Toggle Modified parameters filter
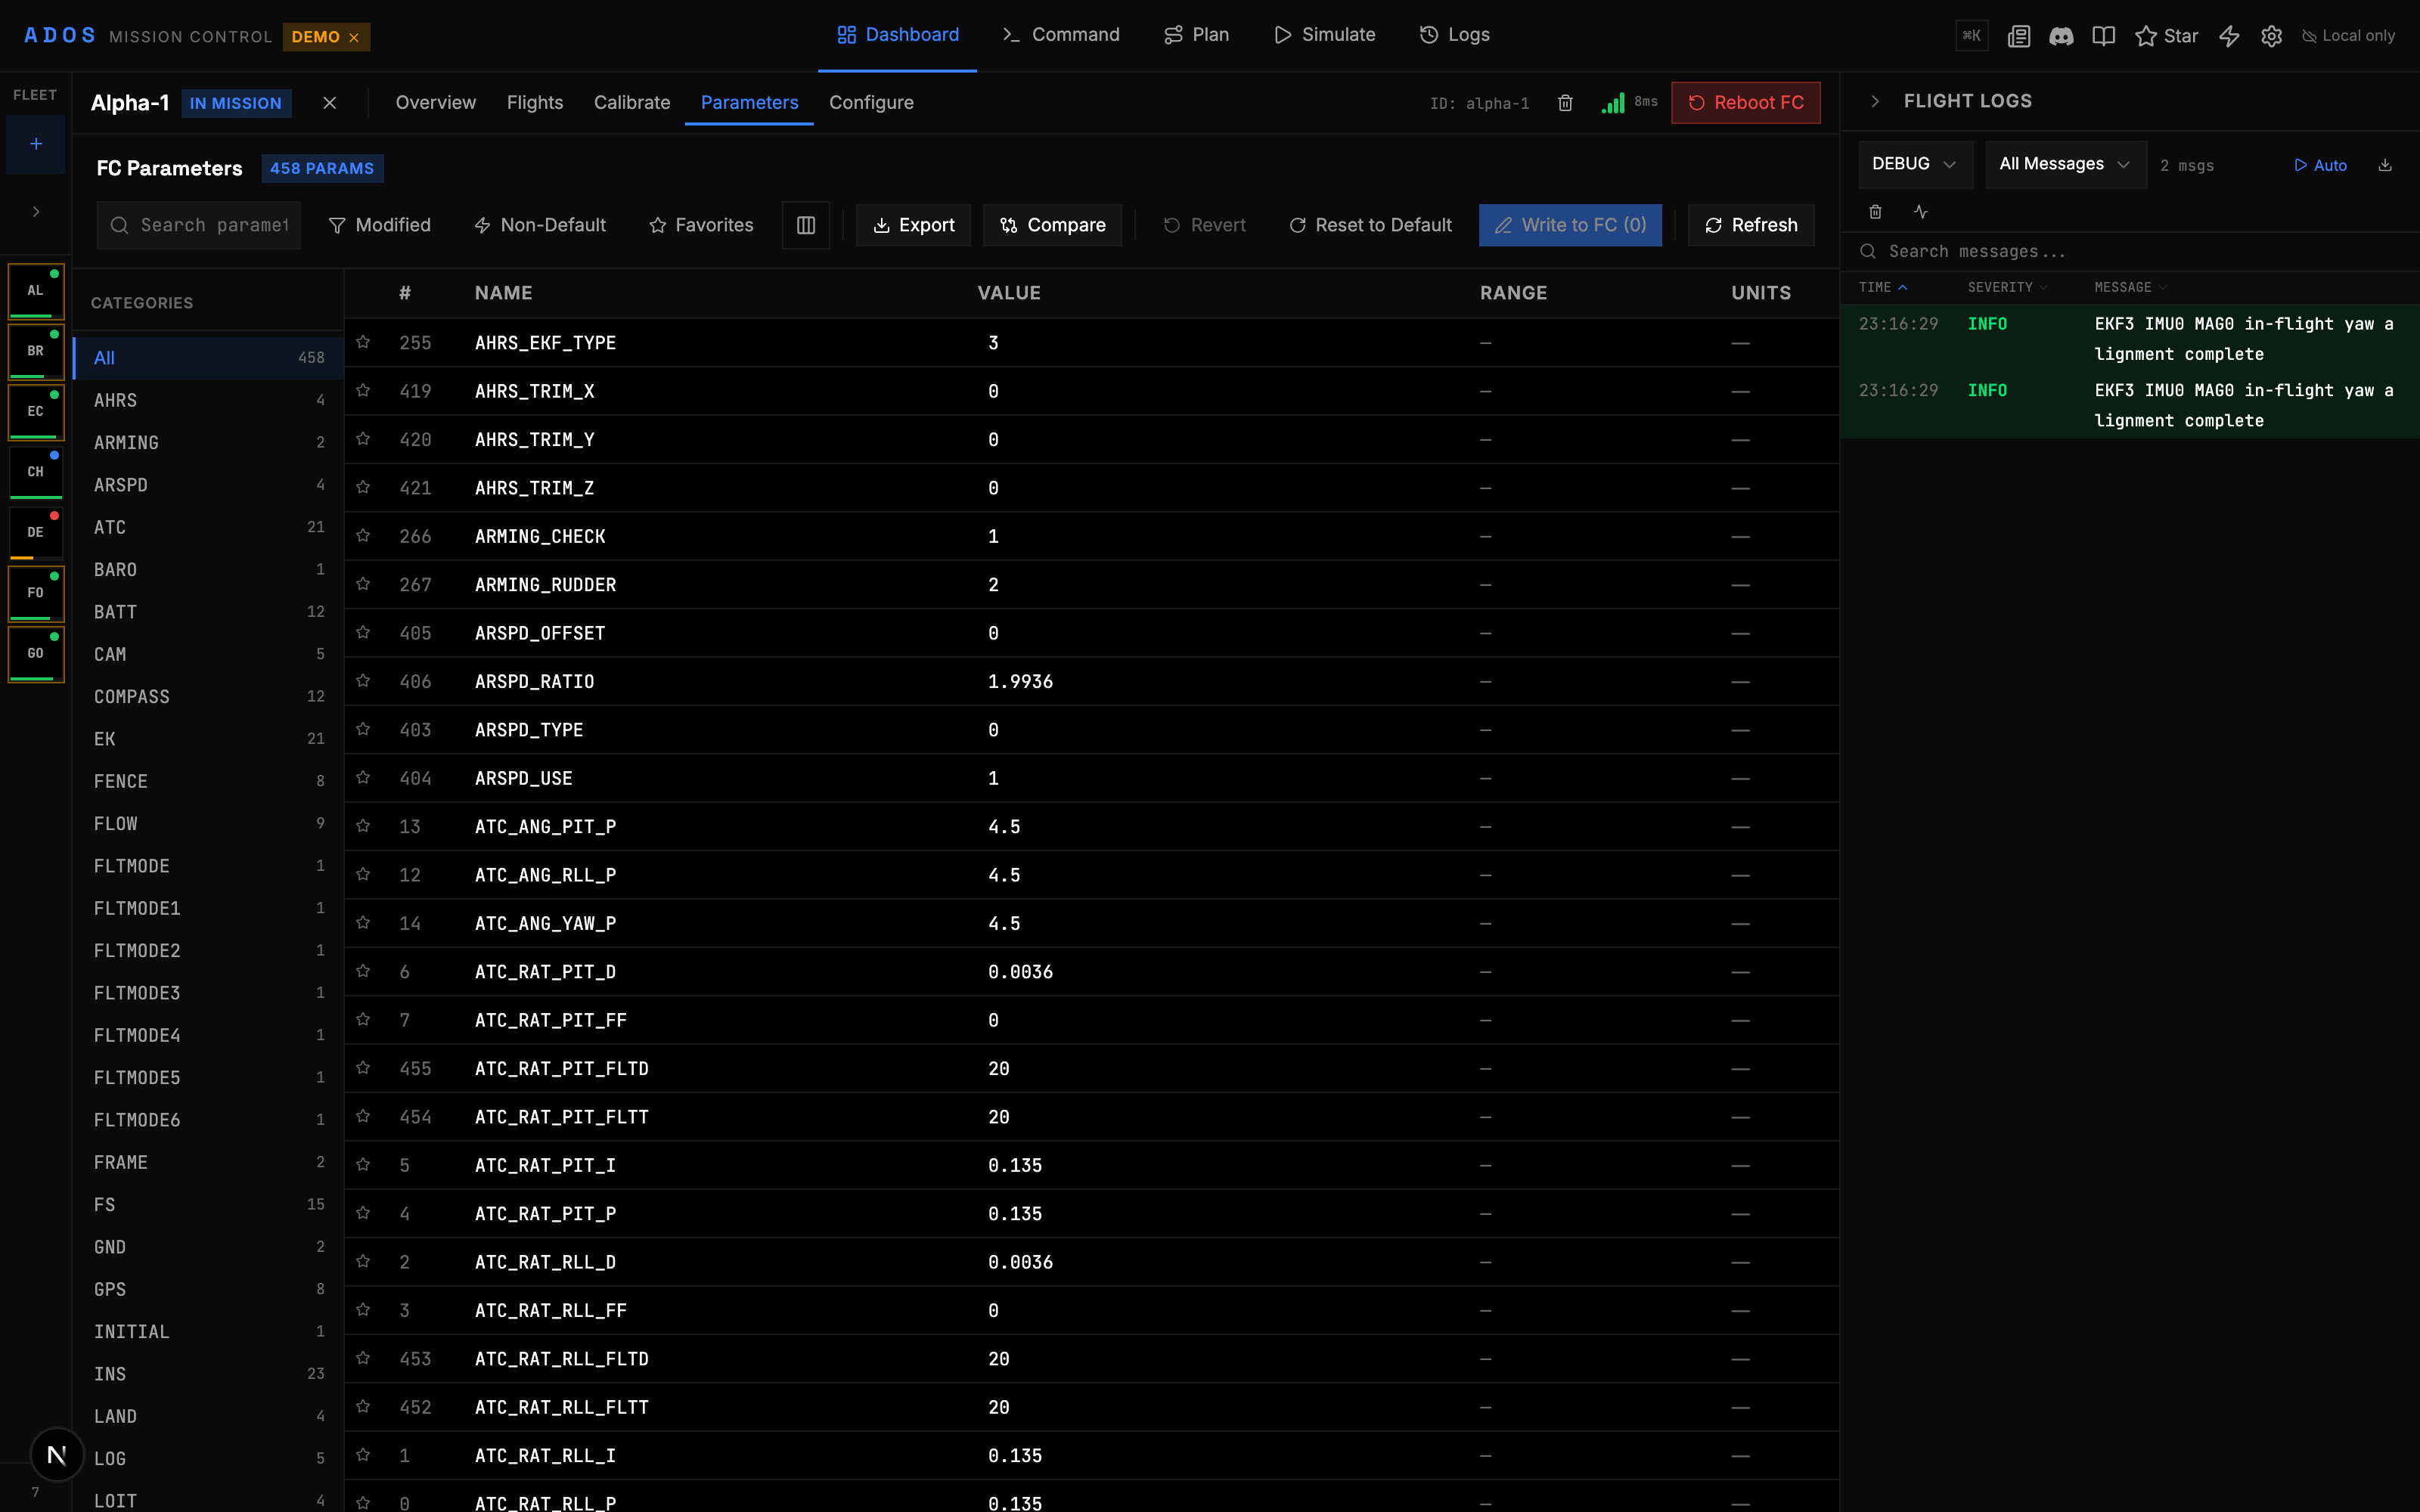This screenshot has height=1512, width=2420. (380, 225)
